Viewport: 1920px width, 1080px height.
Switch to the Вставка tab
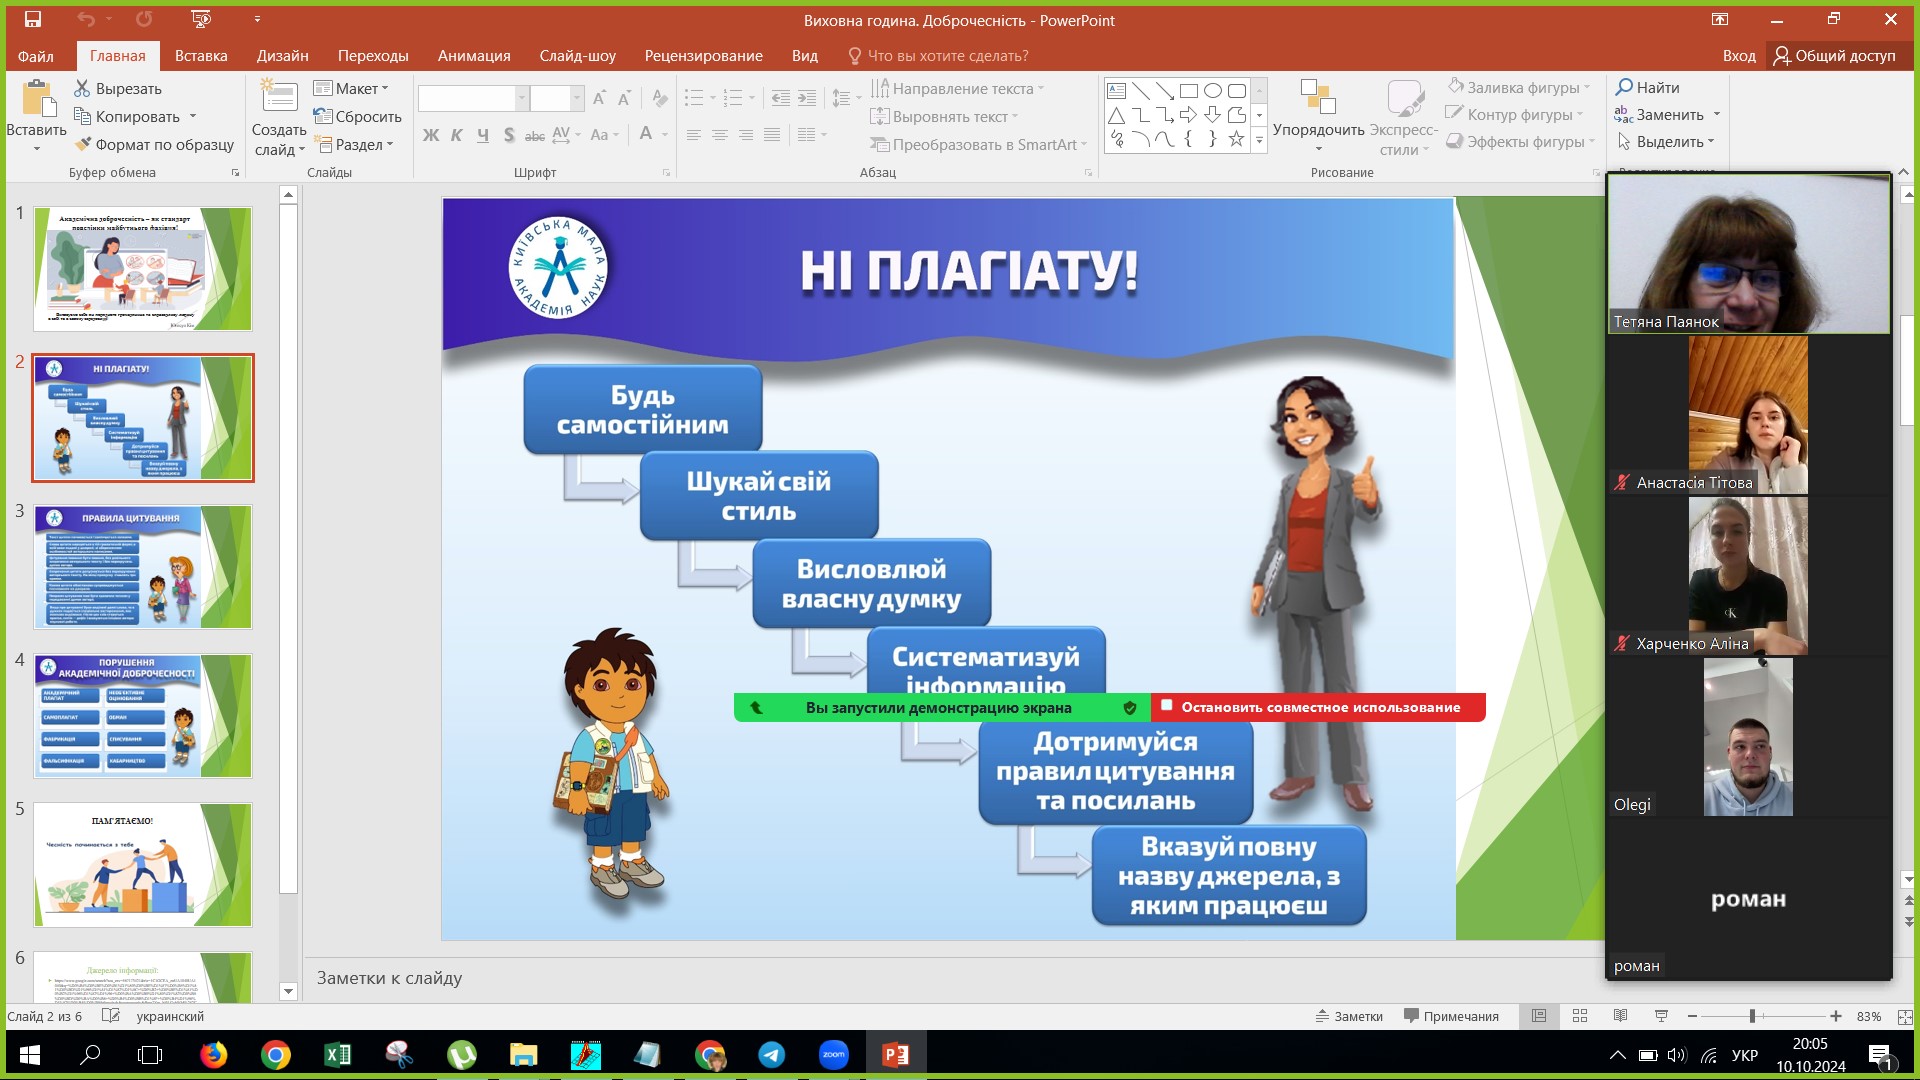click(201, 56)
